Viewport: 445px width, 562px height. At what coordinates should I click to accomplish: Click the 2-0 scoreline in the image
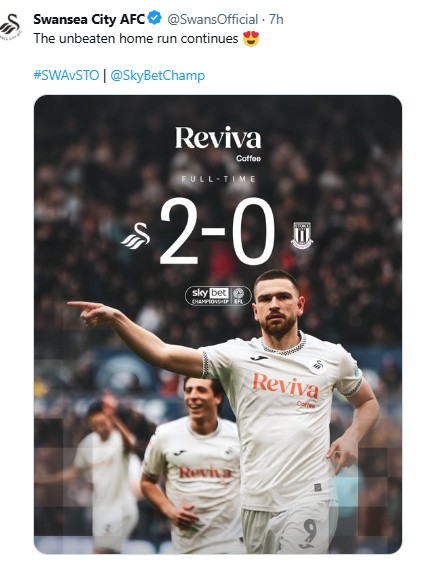(217, 231)
